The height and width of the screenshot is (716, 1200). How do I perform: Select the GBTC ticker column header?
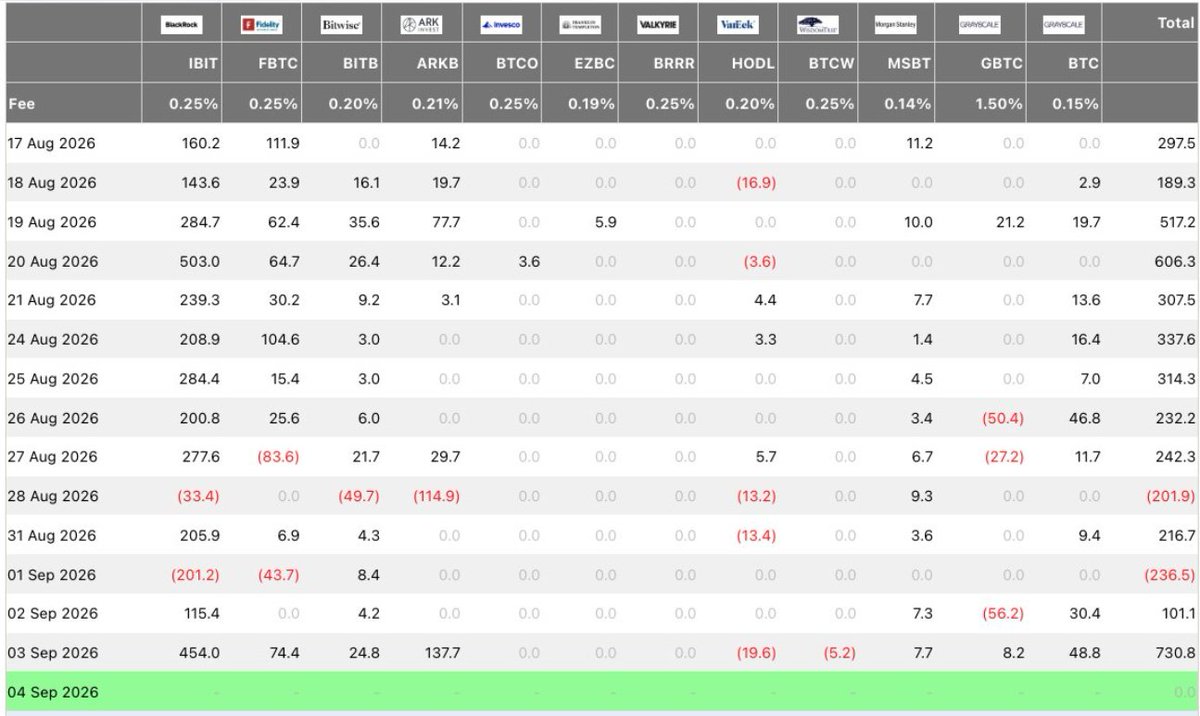pos(1001,63)
